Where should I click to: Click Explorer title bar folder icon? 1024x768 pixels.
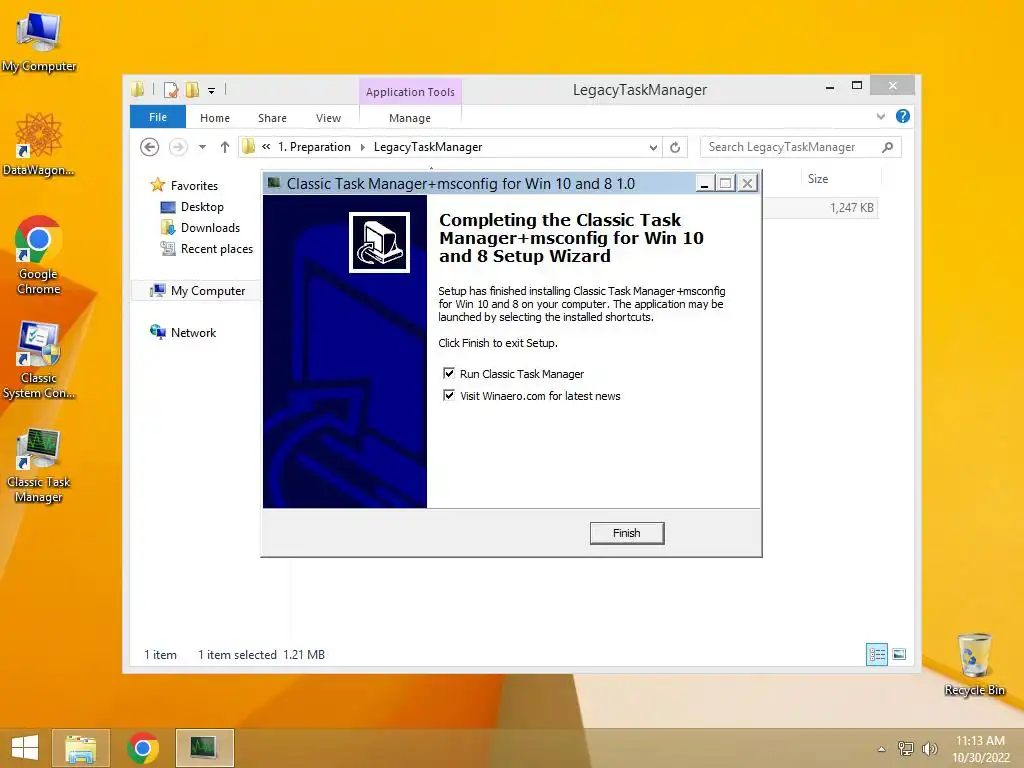[x=137, y=89]
